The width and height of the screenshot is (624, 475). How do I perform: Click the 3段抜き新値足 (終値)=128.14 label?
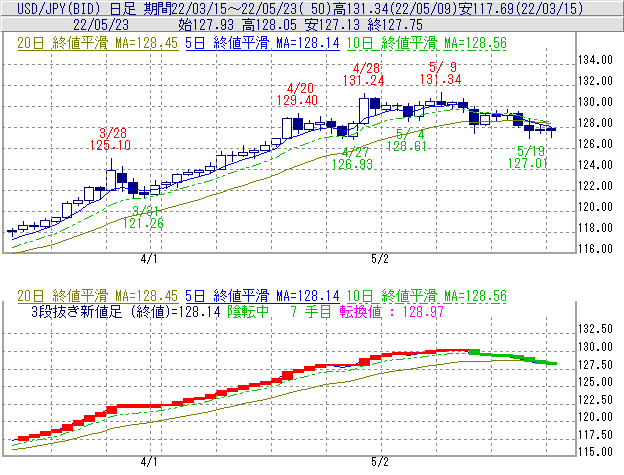tap(126, 311)
